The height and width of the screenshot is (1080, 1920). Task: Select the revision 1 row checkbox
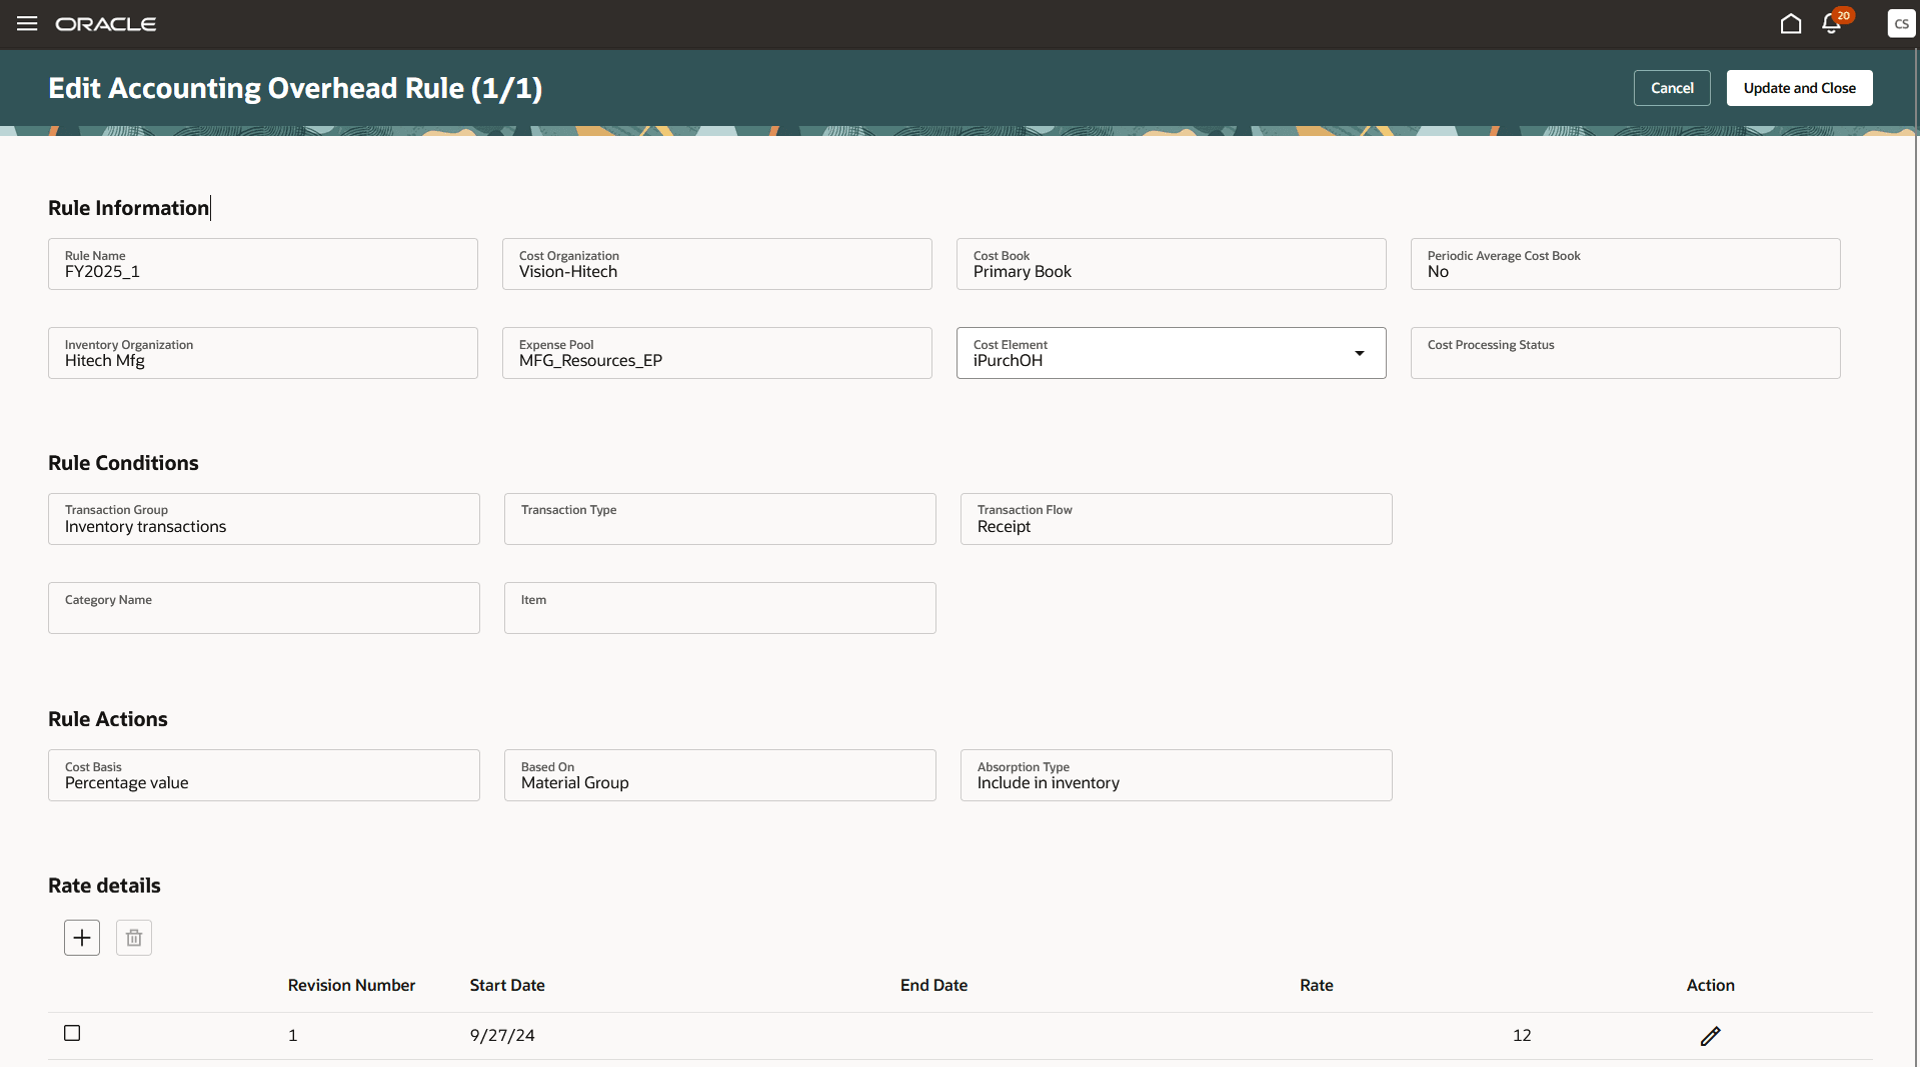coord(72,1033)
